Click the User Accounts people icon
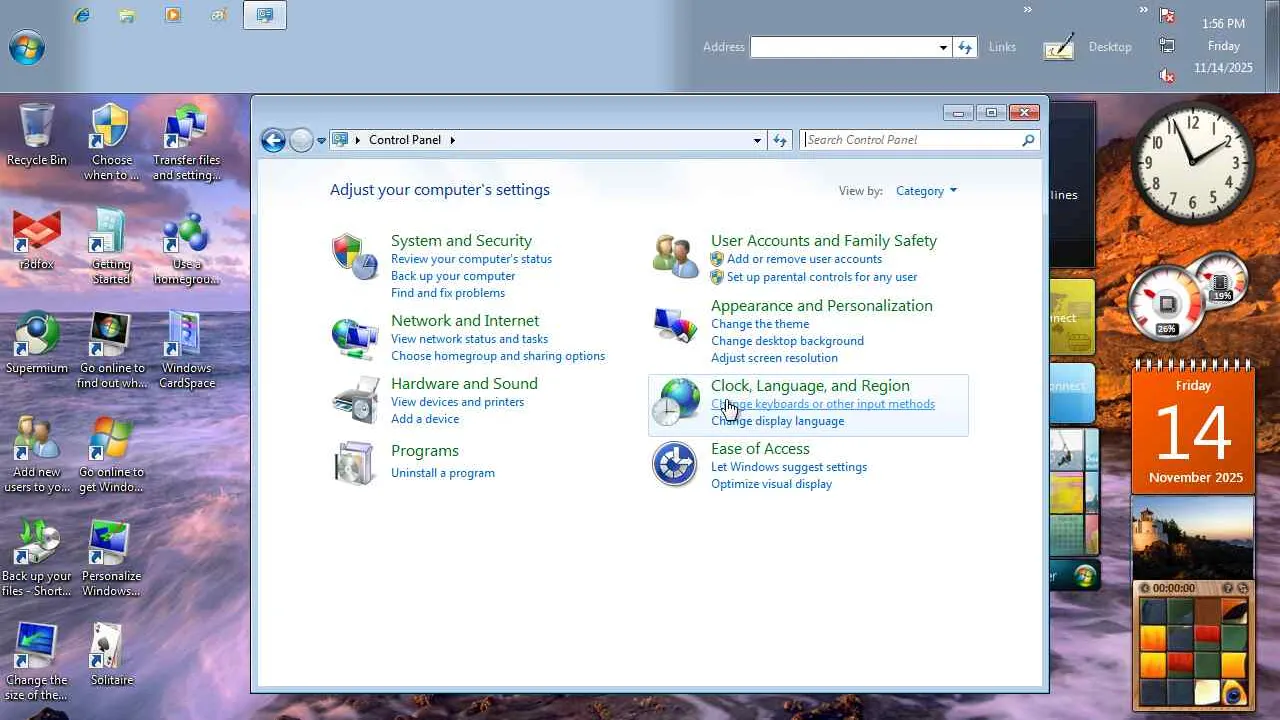 [x=675, y=257]
